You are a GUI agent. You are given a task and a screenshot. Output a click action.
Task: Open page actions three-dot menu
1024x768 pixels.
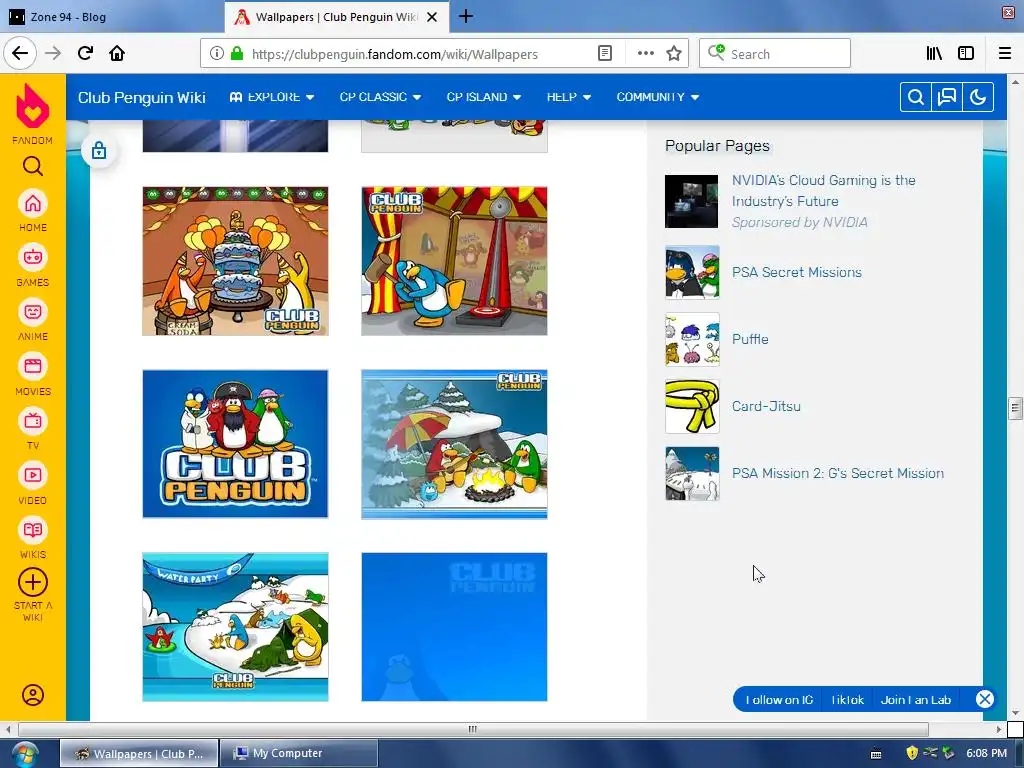pyautogui.click(x=645, y=54)
